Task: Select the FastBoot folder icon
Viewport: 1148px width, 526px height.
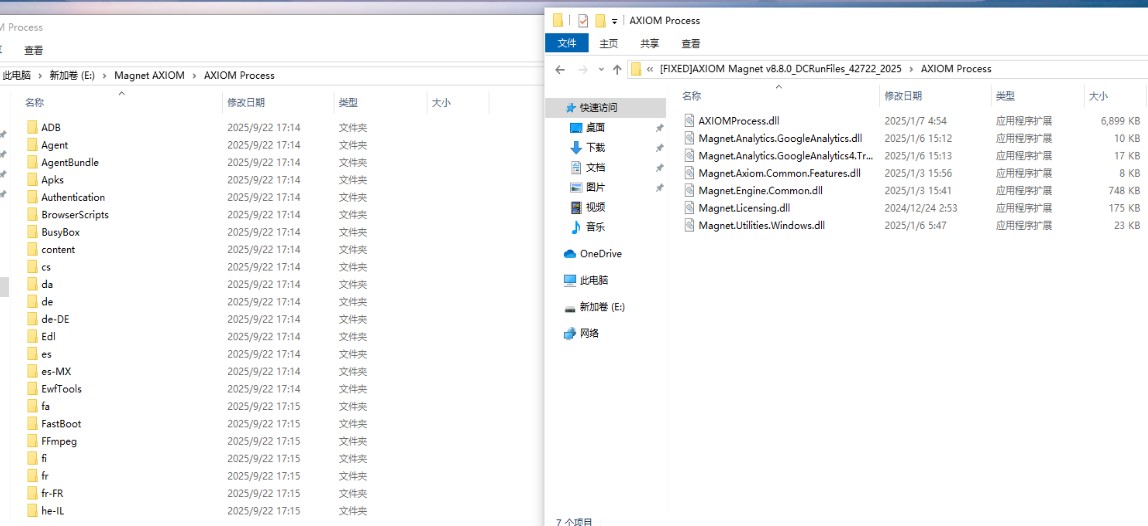Action: point(31,423)
